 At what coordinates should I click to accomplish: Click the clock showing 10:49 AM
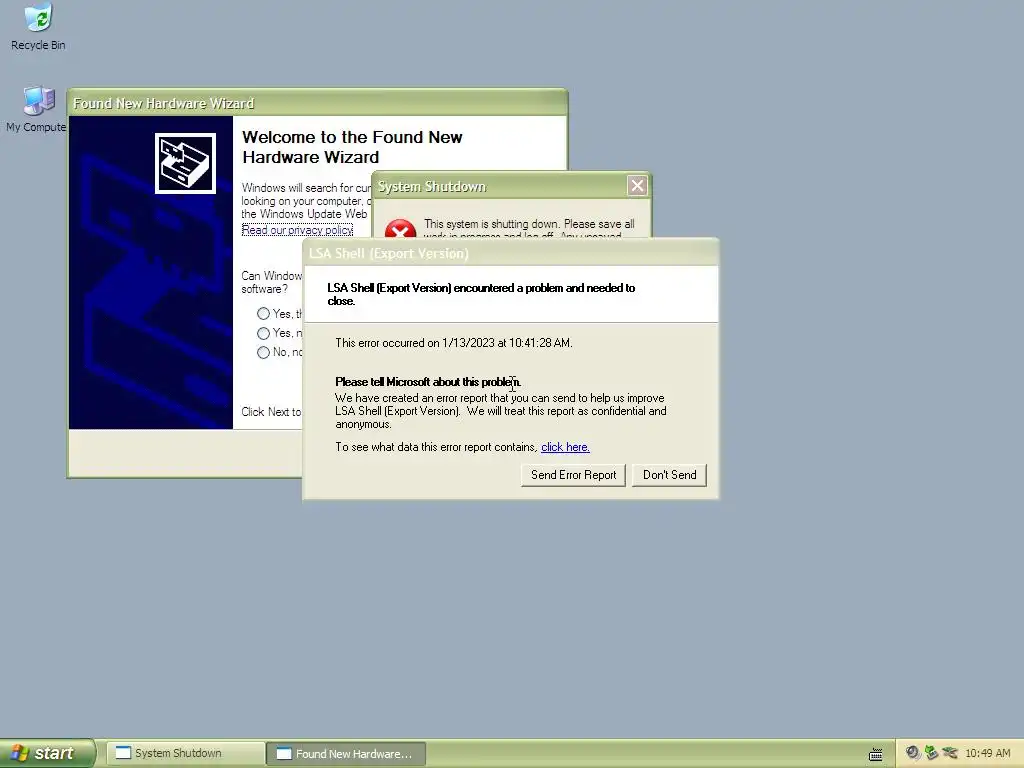pyautogui.click(x=987, y=753)
